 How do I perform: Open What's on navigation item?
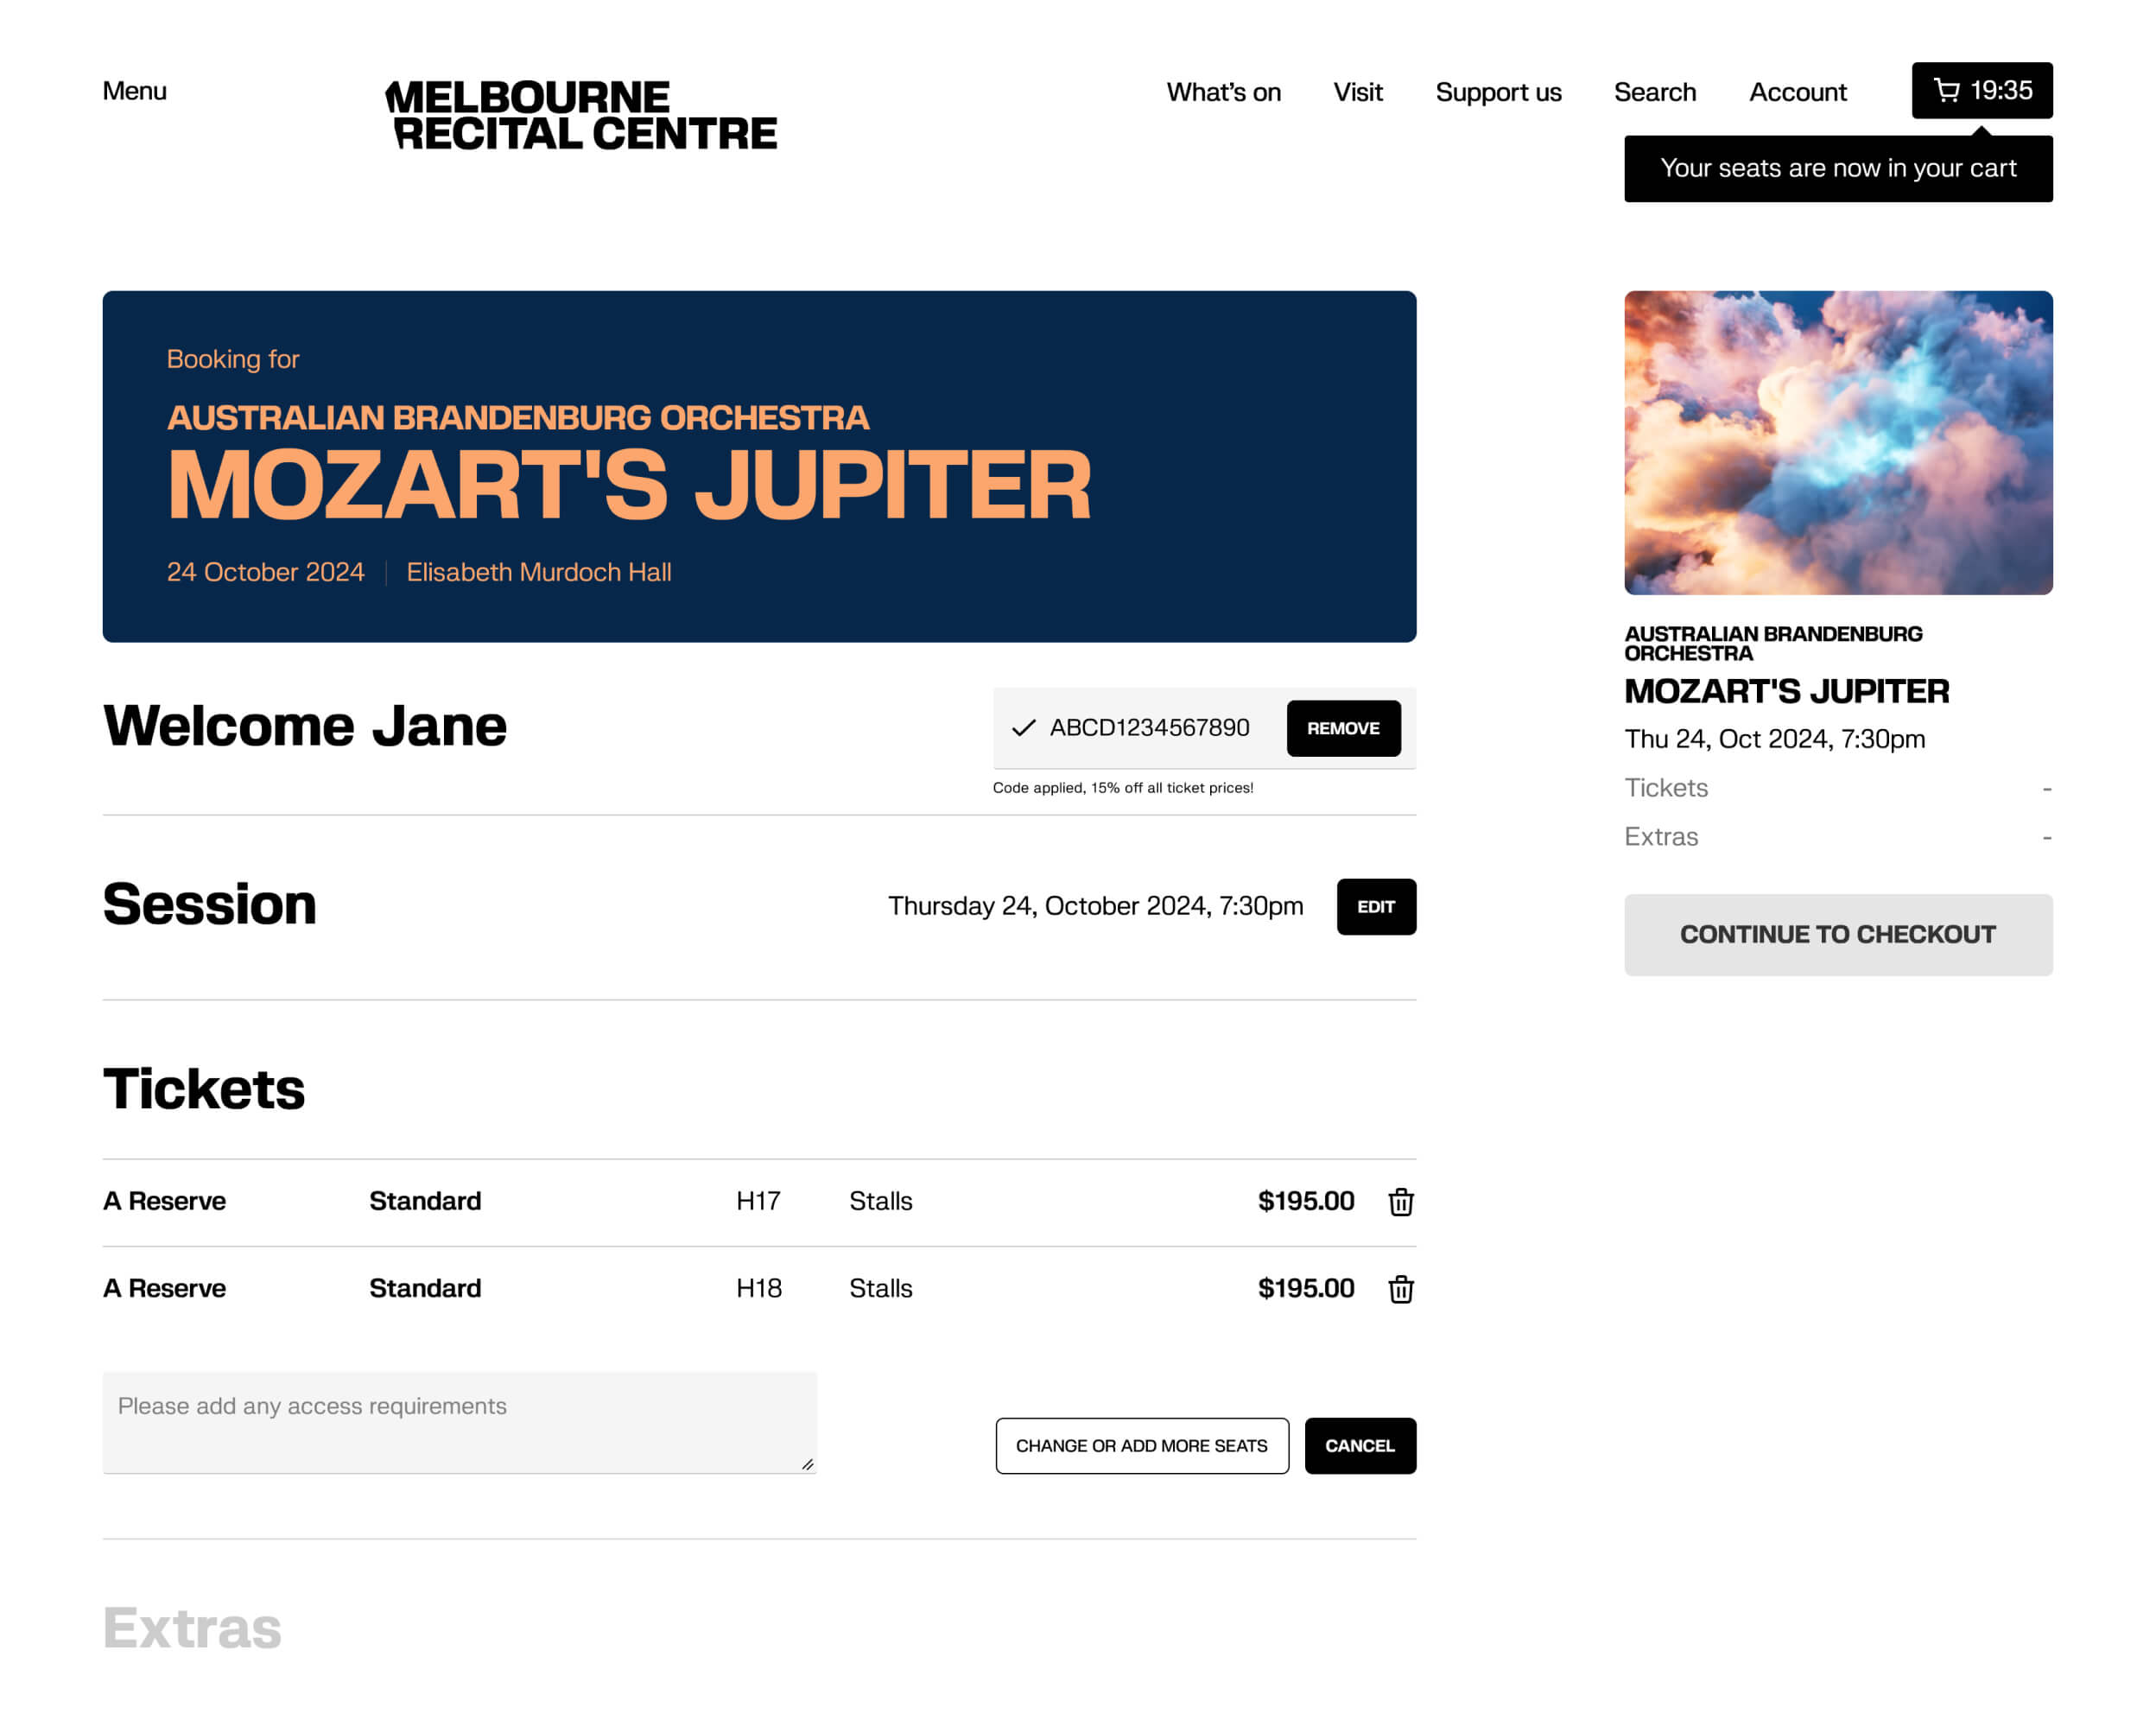(x=1223, y=92)
